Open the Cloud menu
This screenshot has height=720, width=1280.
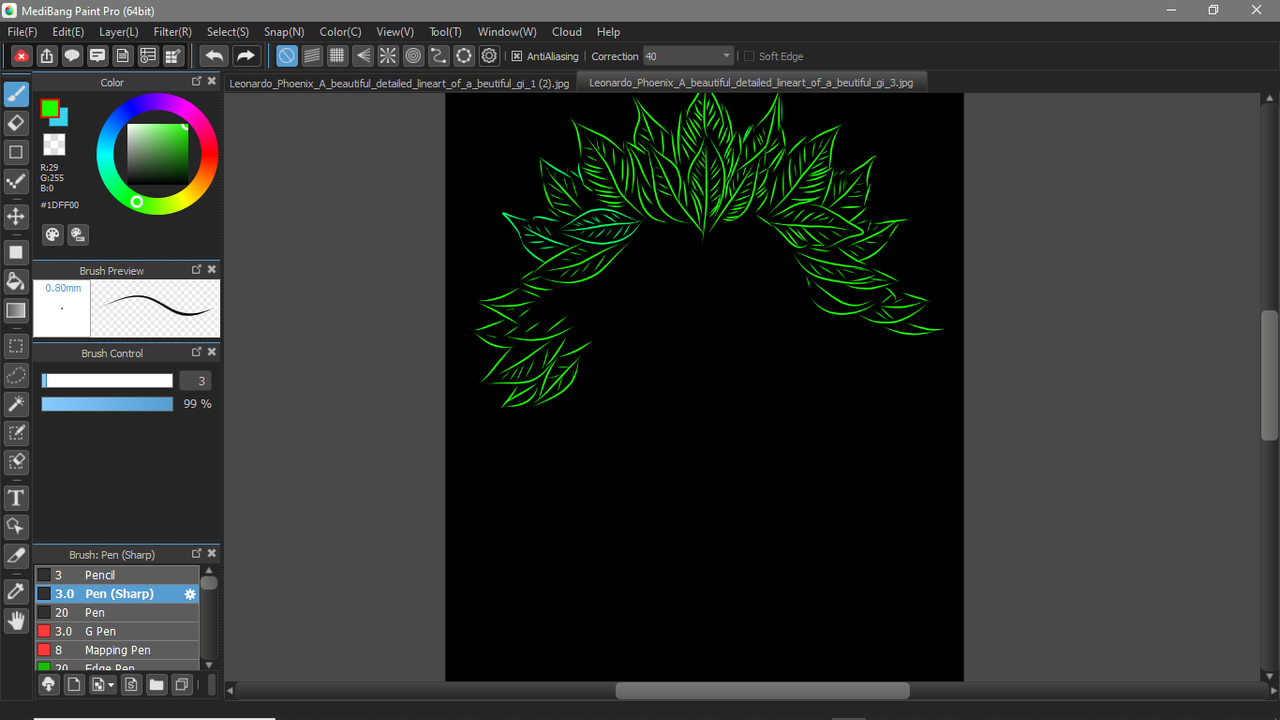click(567, 32)
